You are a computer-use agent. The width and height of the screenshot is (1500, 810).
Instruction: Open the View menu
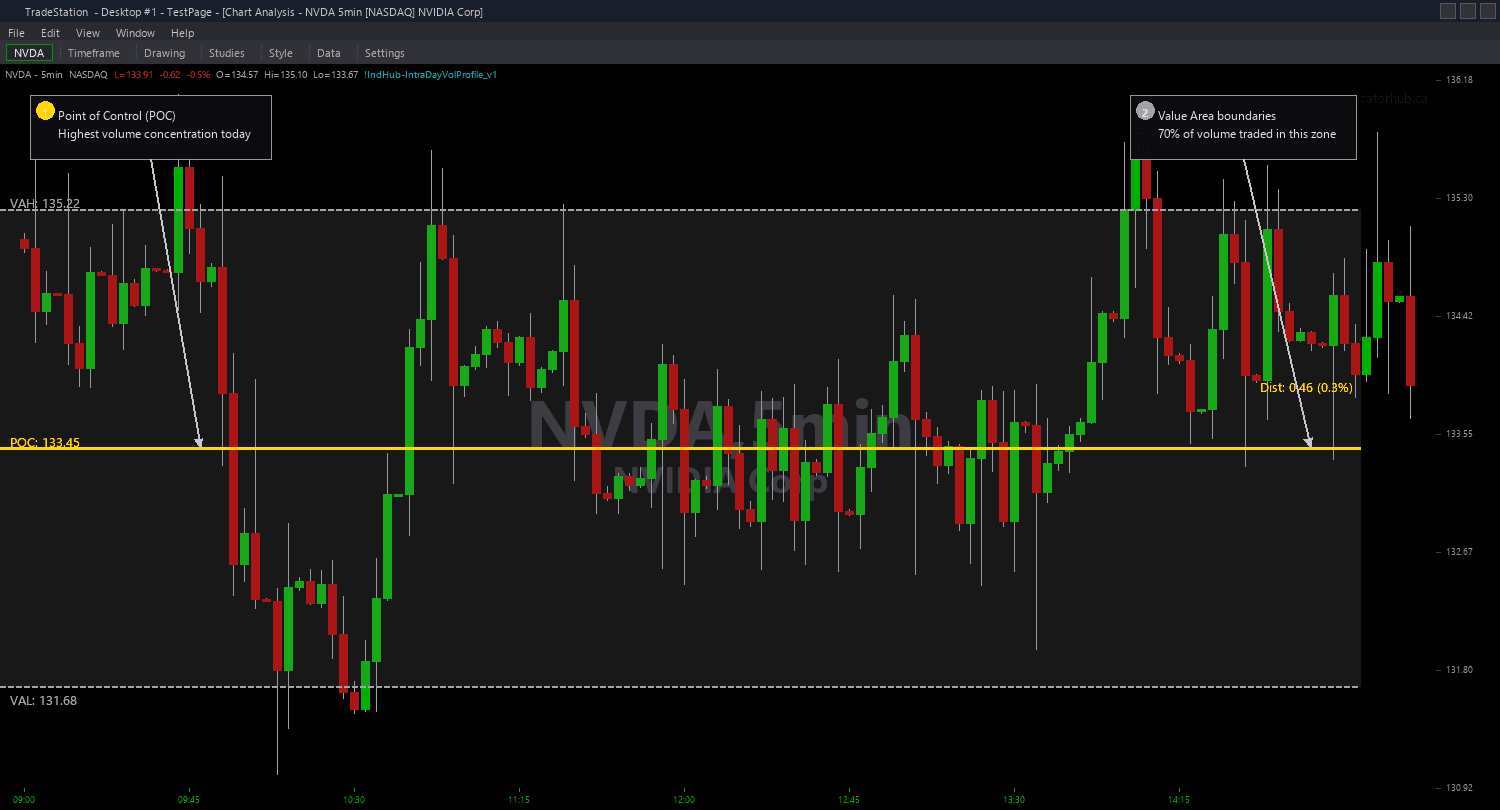[x=88, y=32]
